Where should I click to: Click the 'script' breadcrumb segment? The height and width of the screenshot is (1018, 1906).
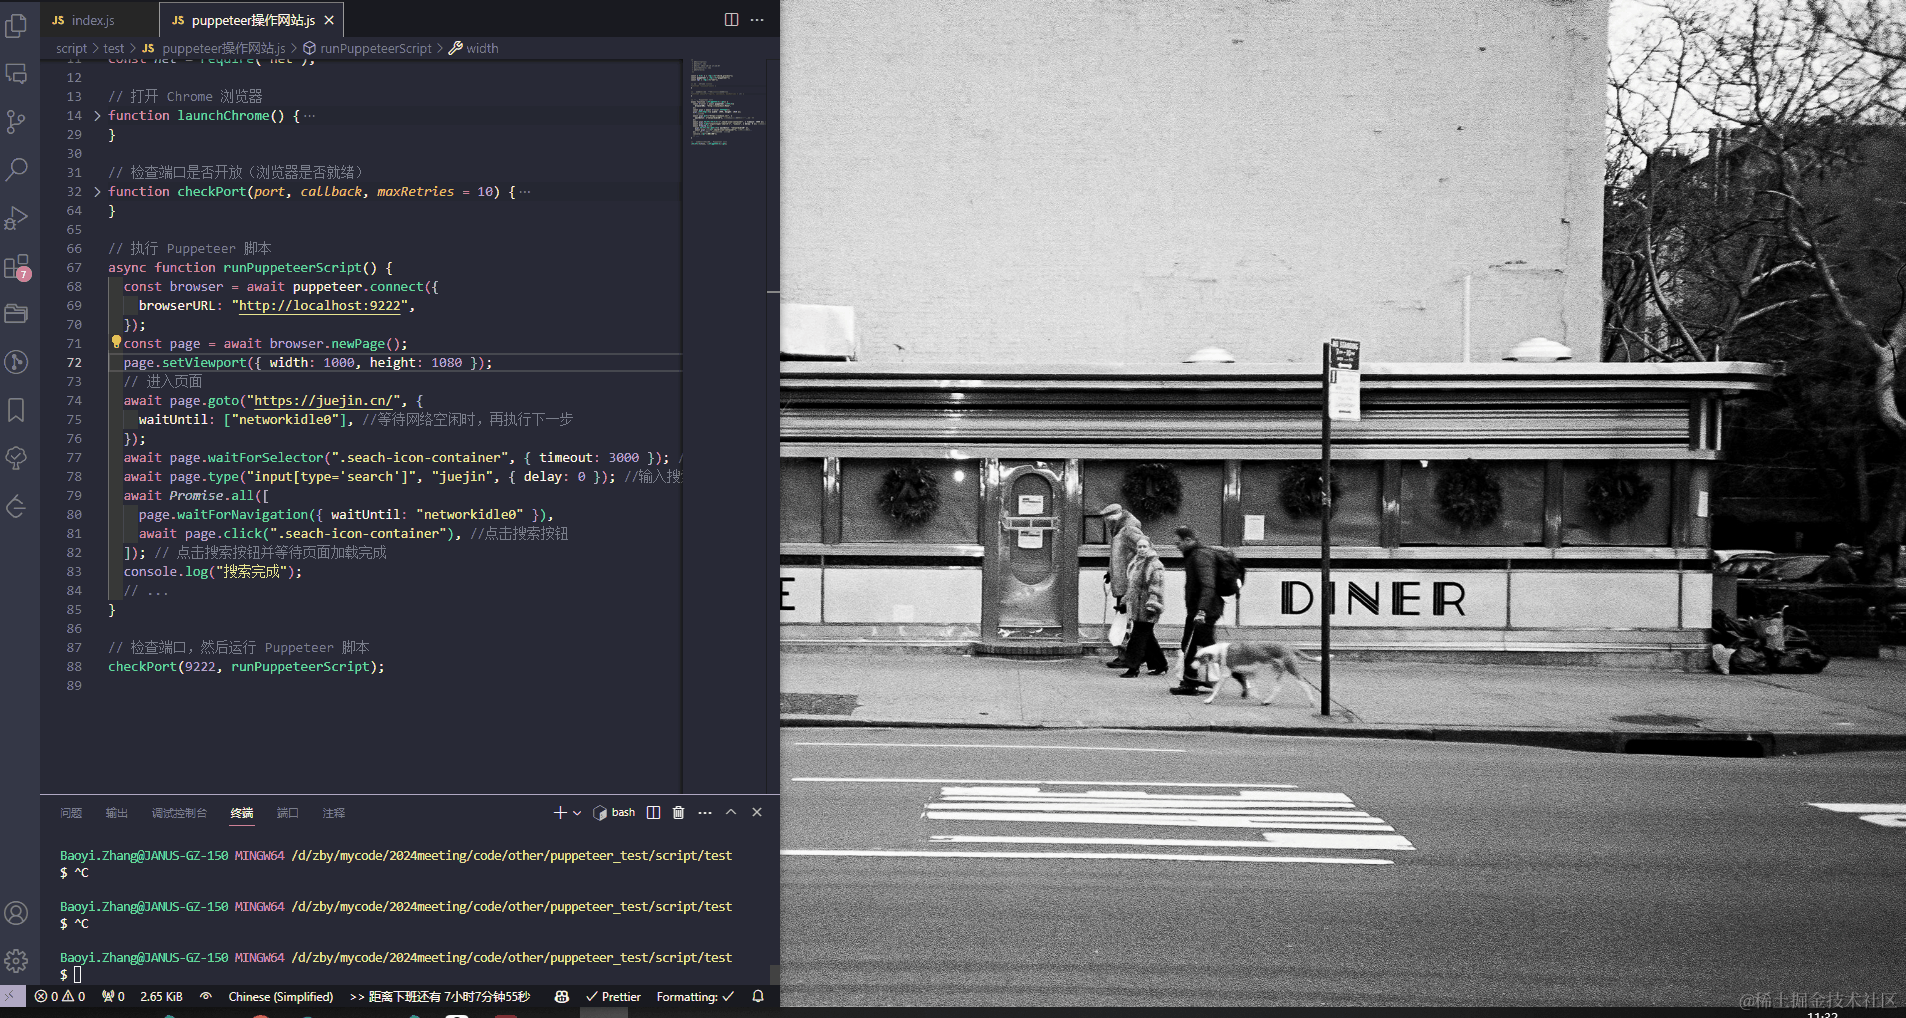(71, 48)
